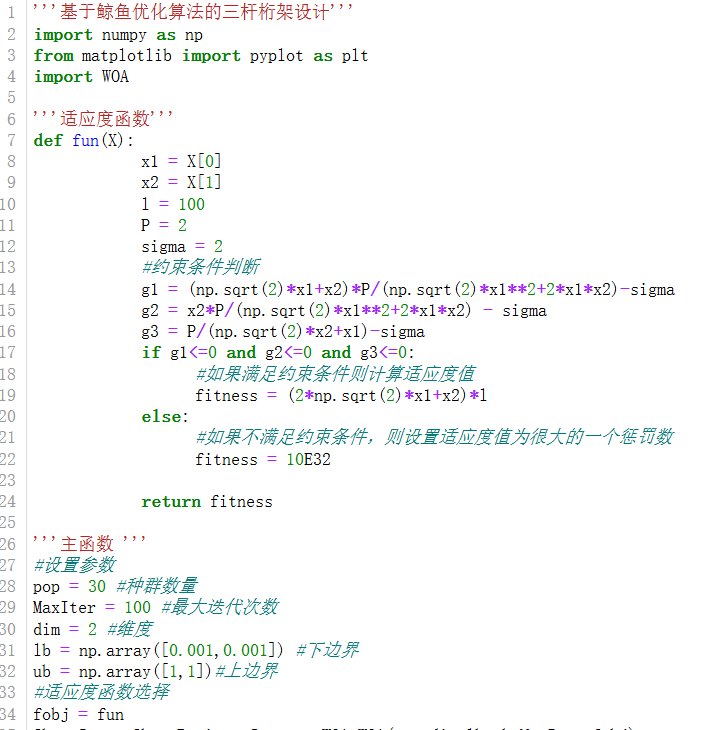706x730 pixels.
Task: Click the 'import numpy as np' line
Action: (x=118, y=35)
